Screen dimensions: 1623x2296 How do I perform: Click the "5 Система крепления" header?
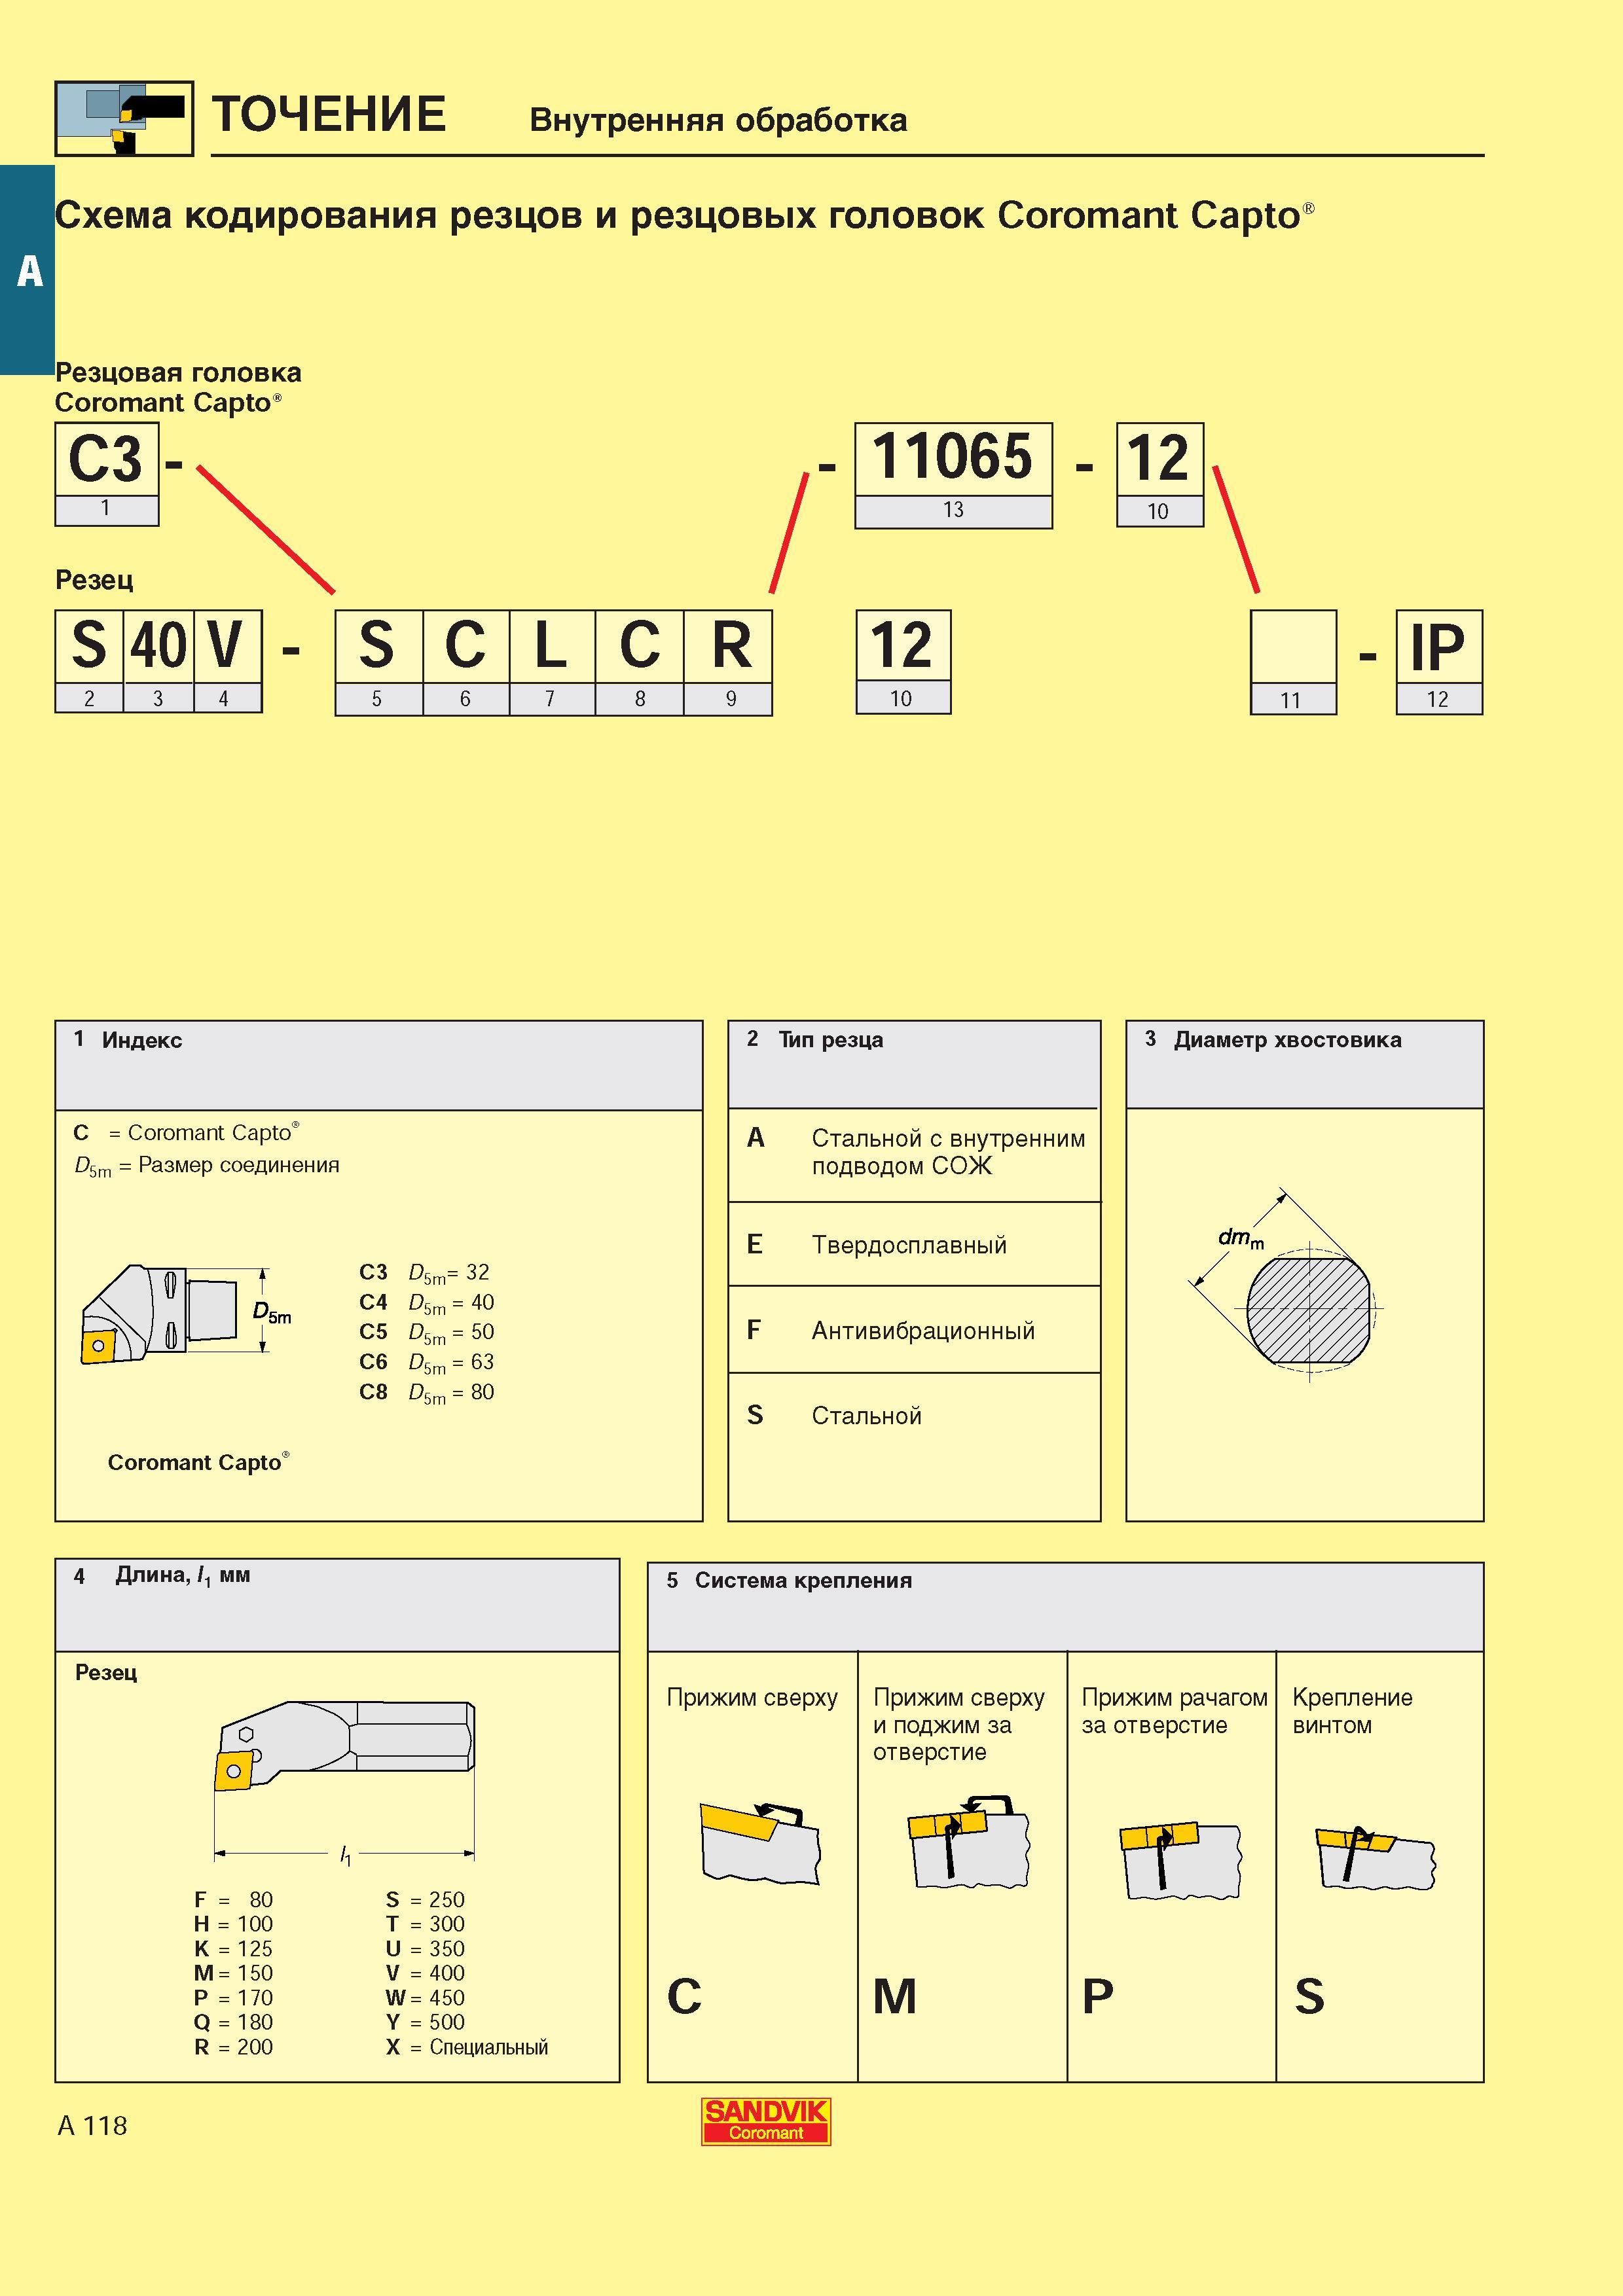1066,1606
